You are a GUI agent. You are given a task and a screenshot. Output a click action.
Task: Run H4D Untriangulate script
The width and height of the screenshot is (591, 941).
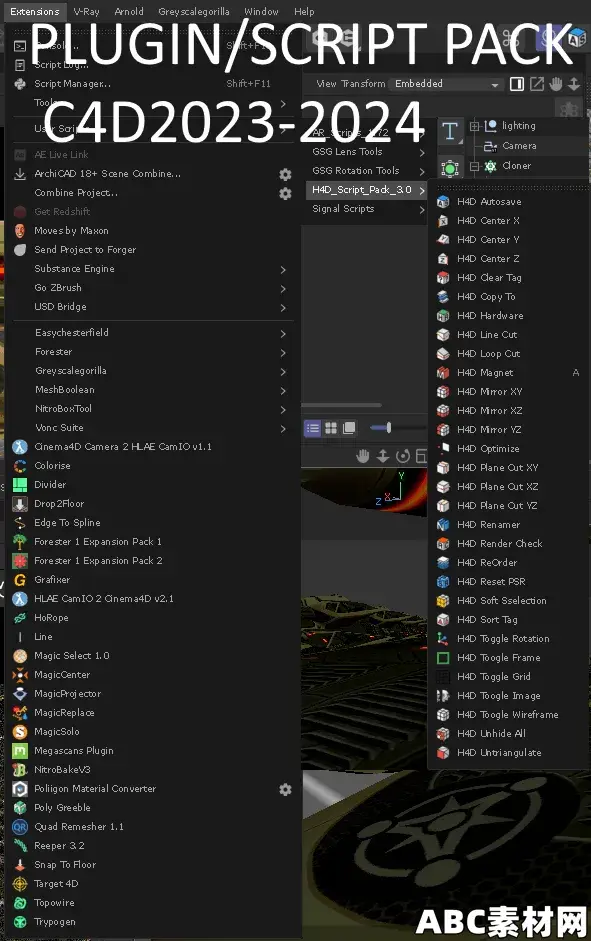coord(499,753)
